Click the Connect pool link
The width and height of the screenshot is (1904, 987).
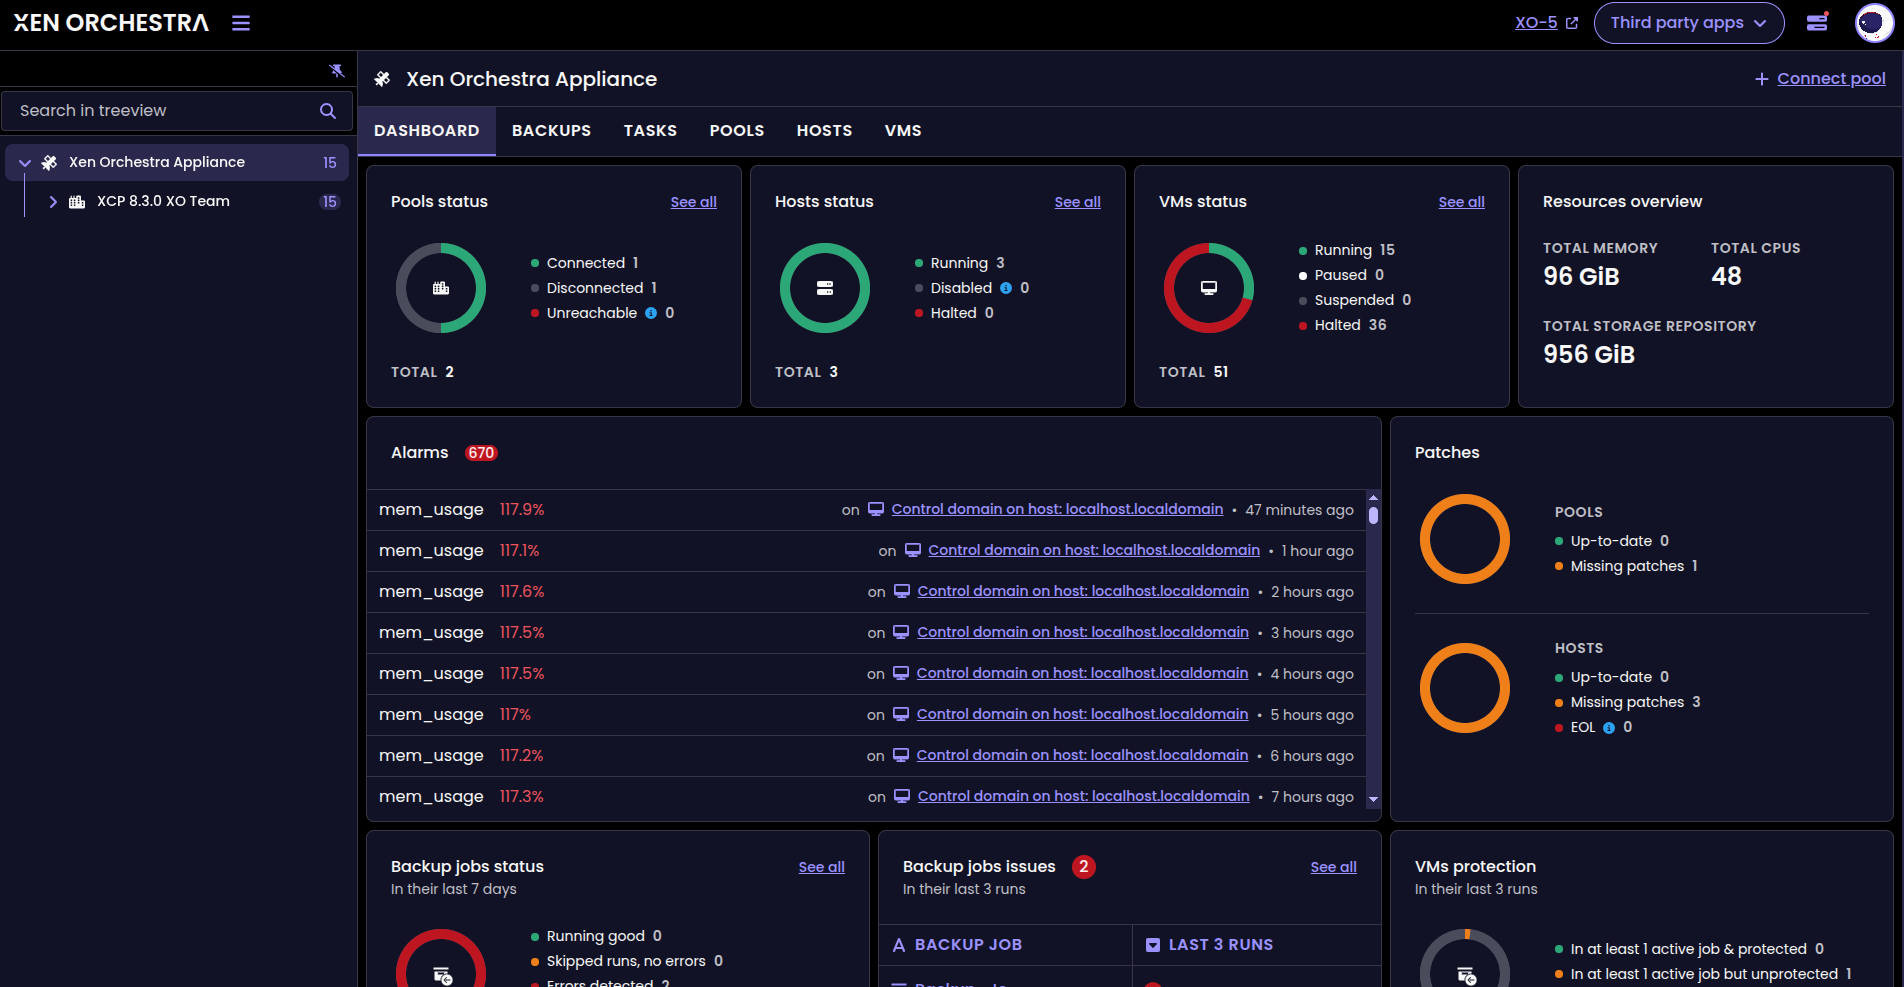[x=1830, y=79]
